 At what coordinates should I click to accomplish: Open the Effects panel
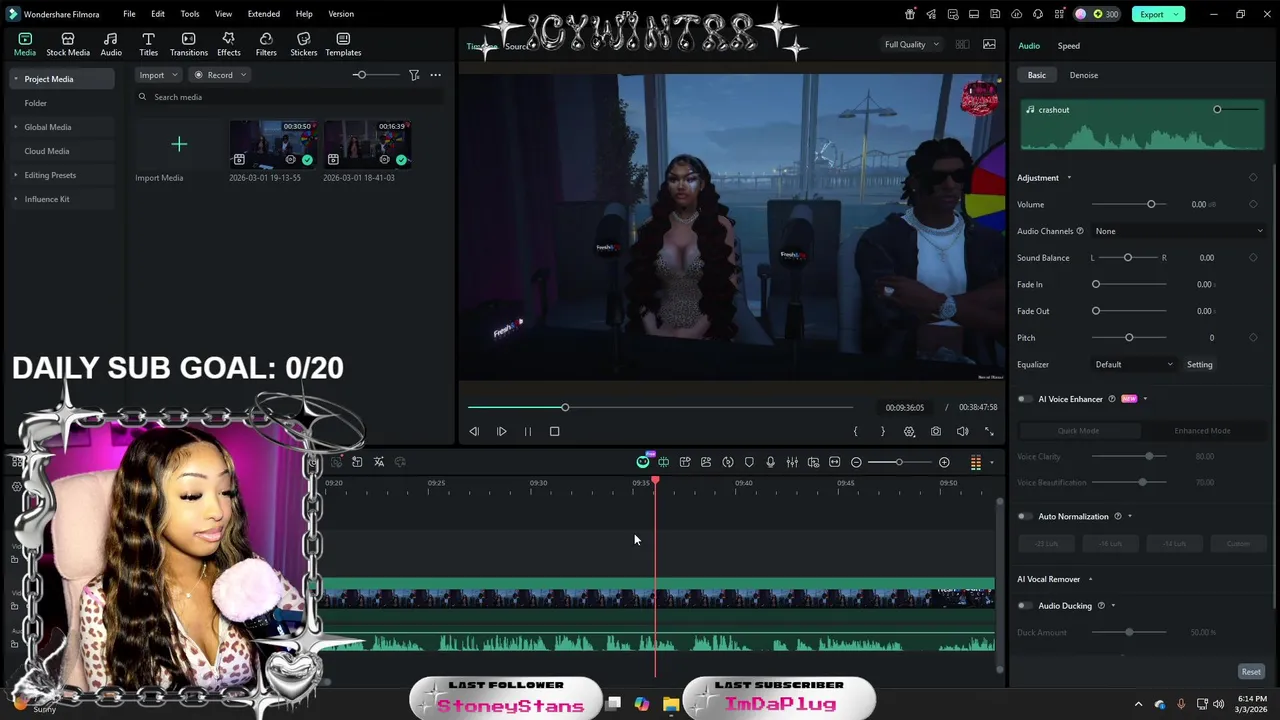229,44
